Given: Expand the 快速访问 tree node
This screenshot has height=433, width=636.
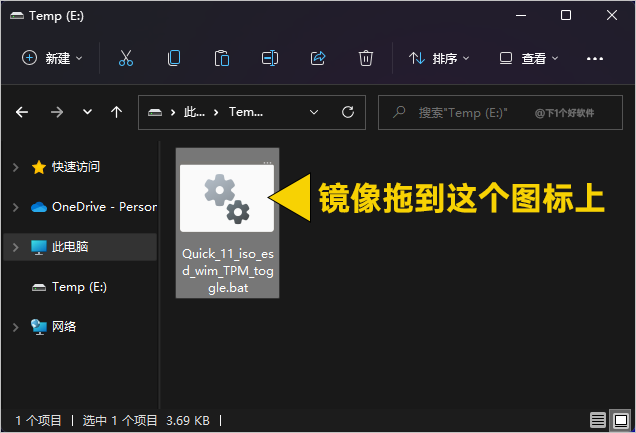Looking at the screenshot, I should [16, 167].
